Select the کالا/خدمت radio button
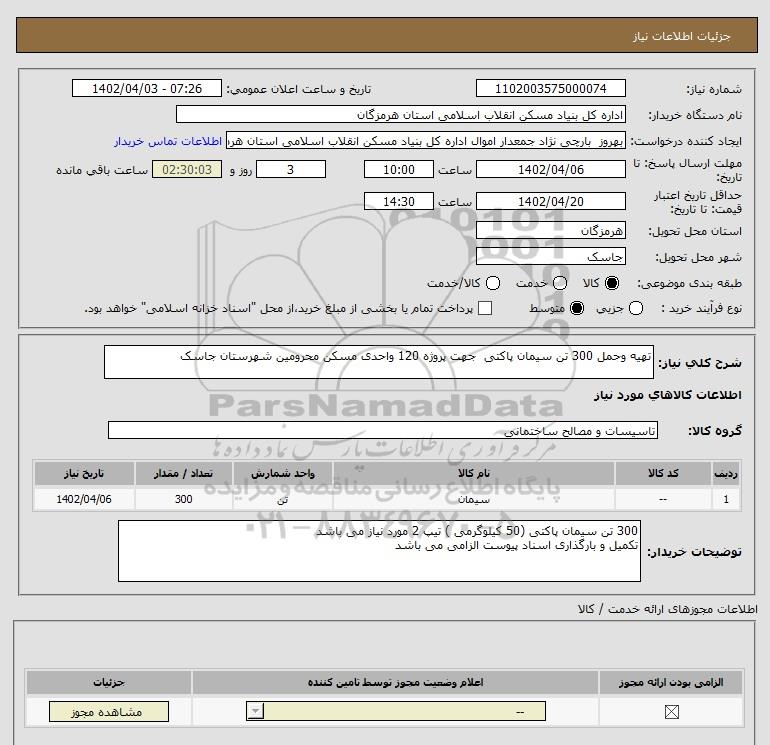This screenshot has height=745, width=770. 493,283
